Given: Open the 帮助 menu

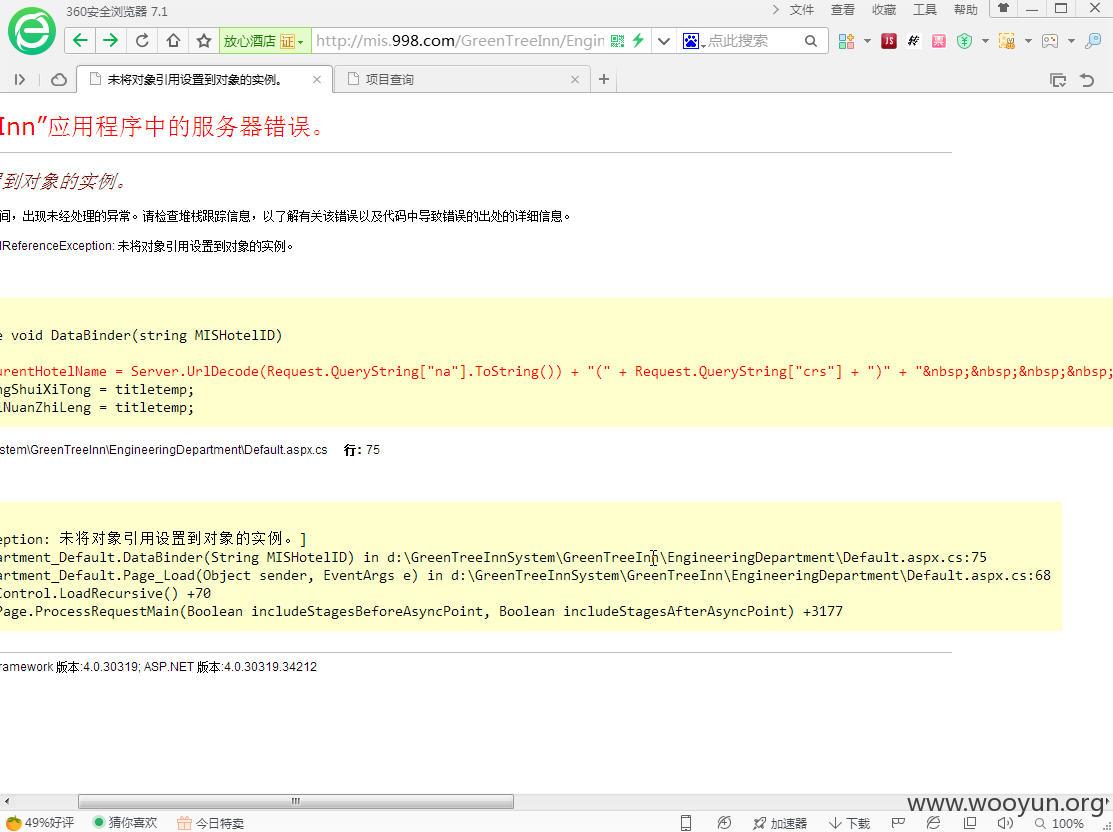Looking at the screenshot, I should [965, 10].
